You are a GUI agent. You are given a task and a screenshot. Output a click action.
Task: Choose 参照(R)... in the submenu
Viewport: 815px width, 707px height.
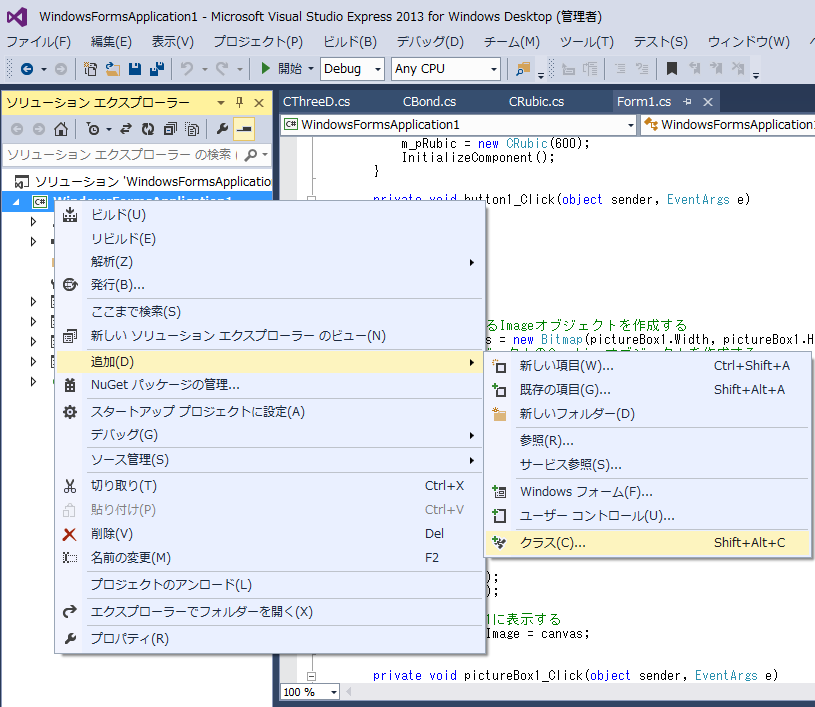(648, 441)
